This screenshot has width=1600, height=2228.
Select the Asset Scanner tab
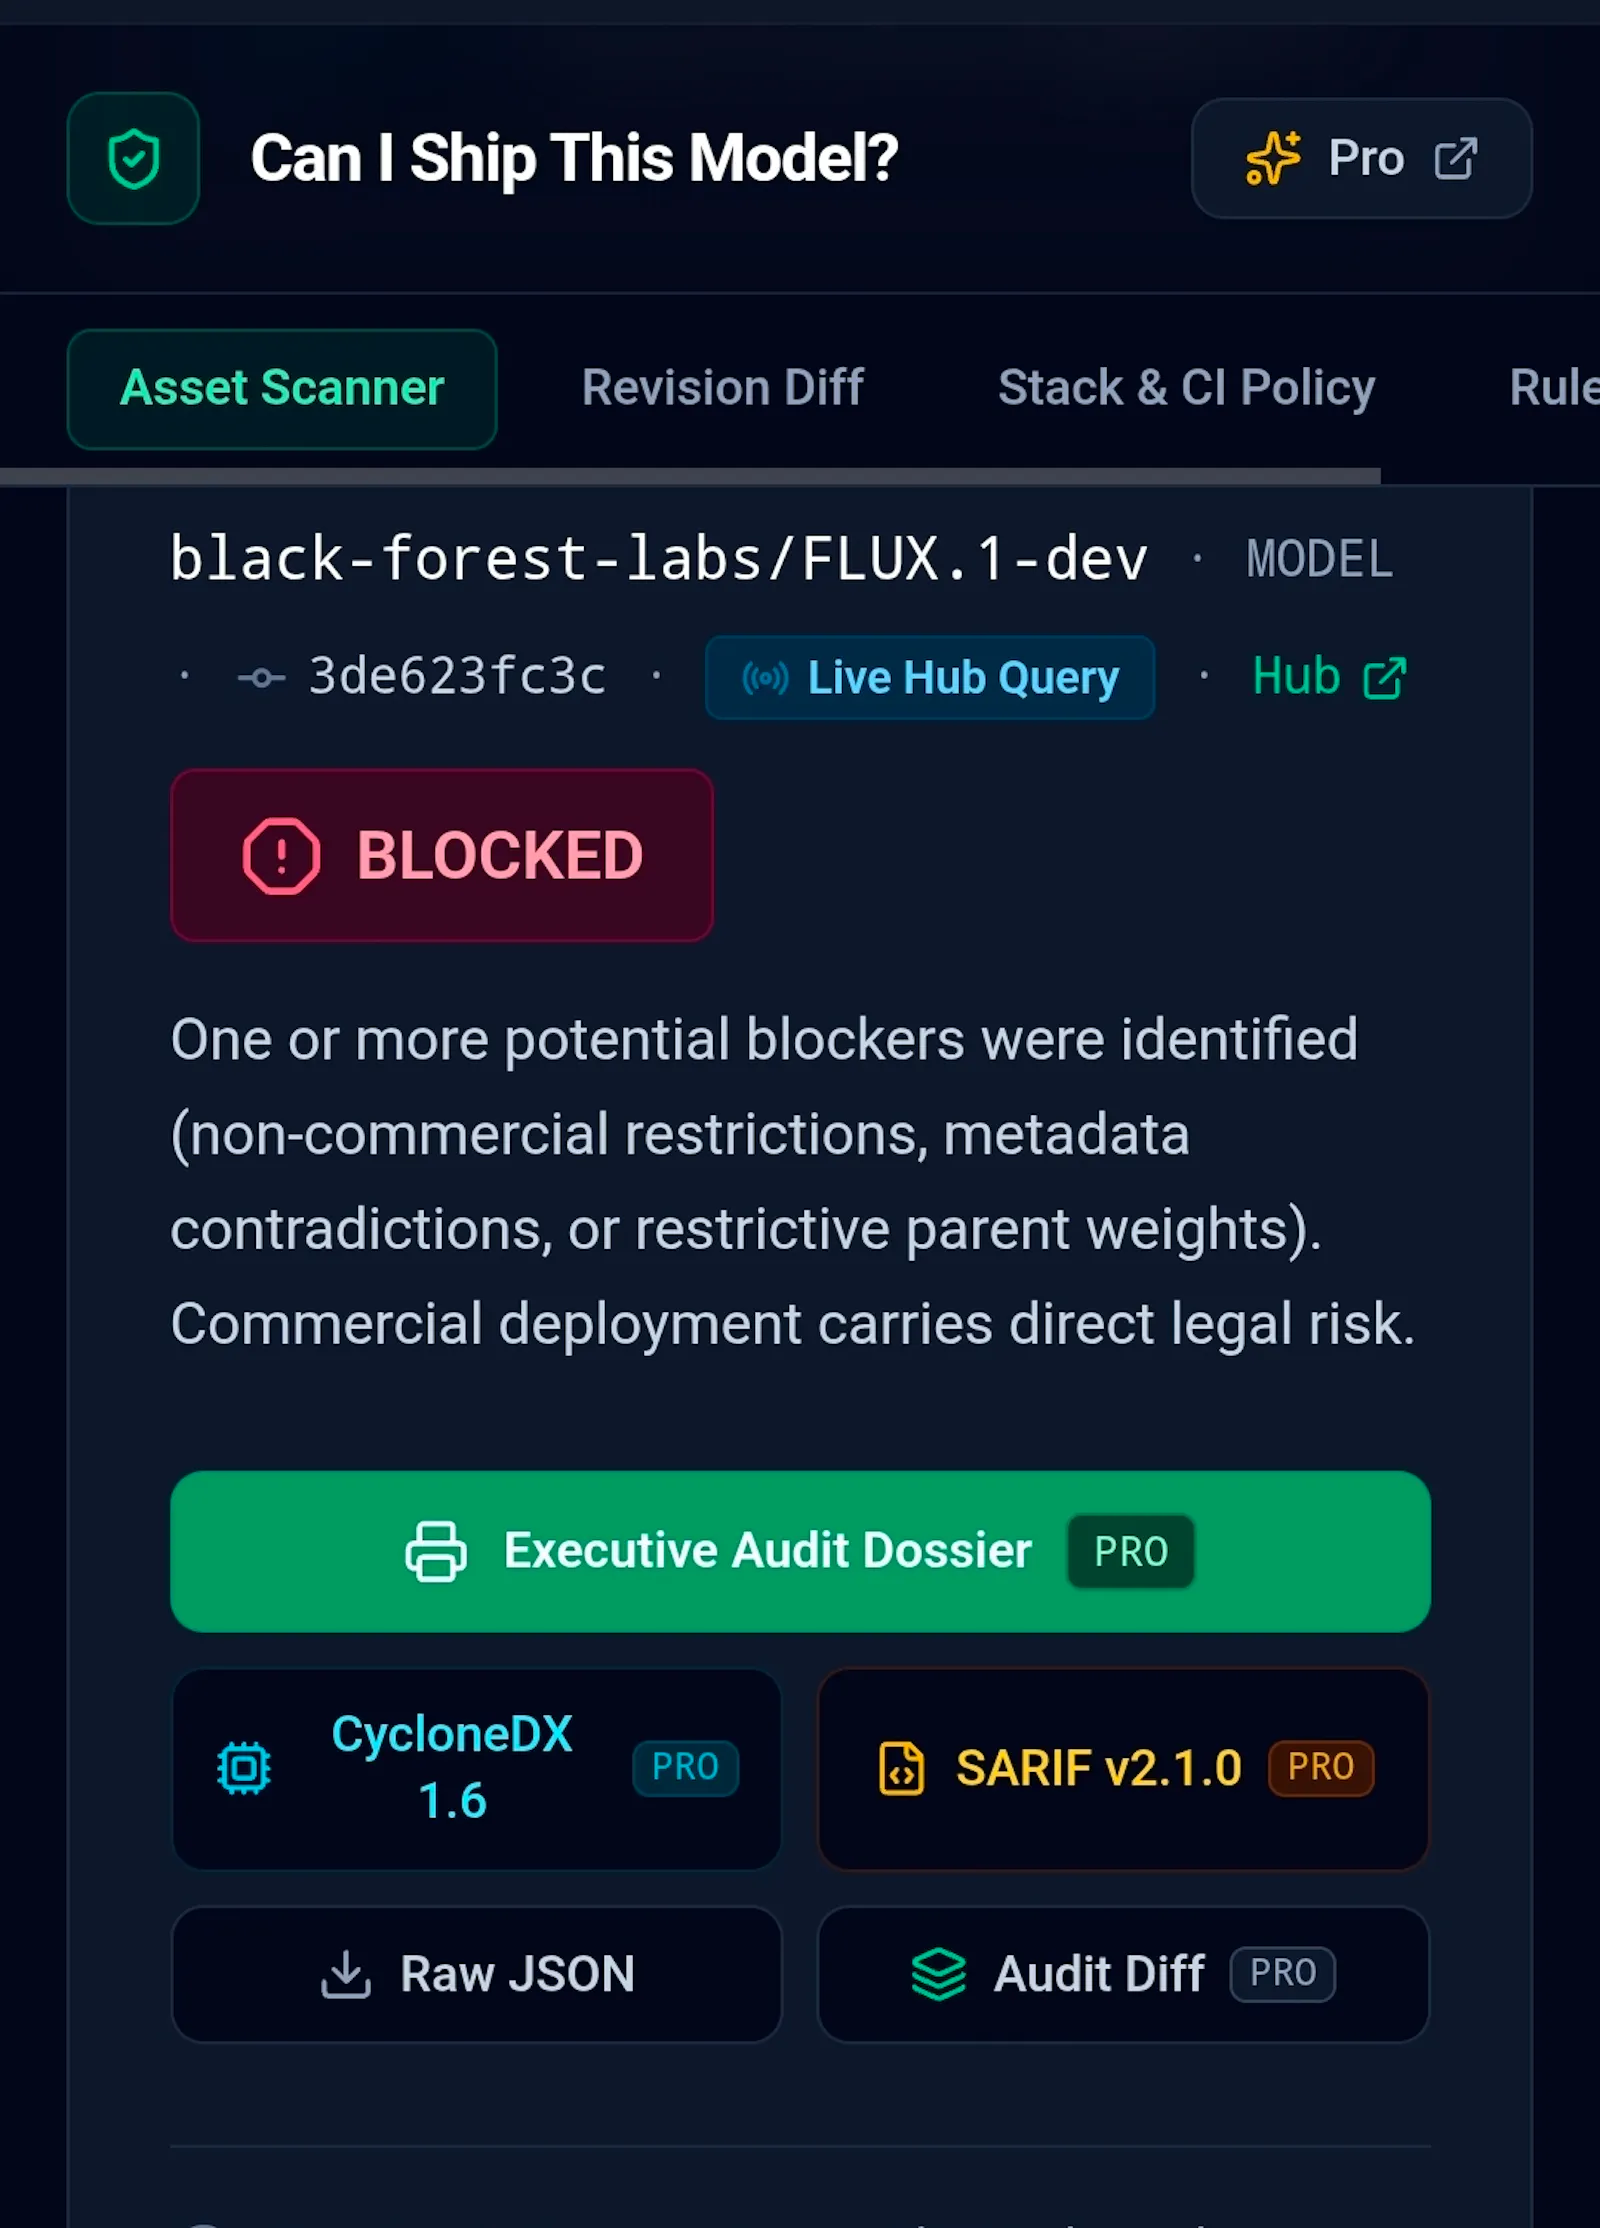[282, 388]
